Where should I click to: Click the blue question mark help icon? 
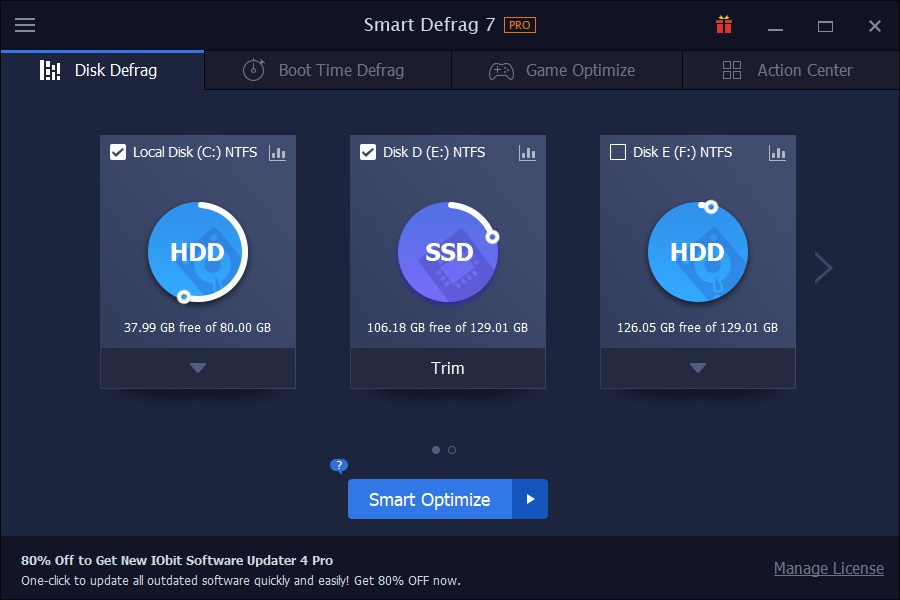(x=338, y=466)
